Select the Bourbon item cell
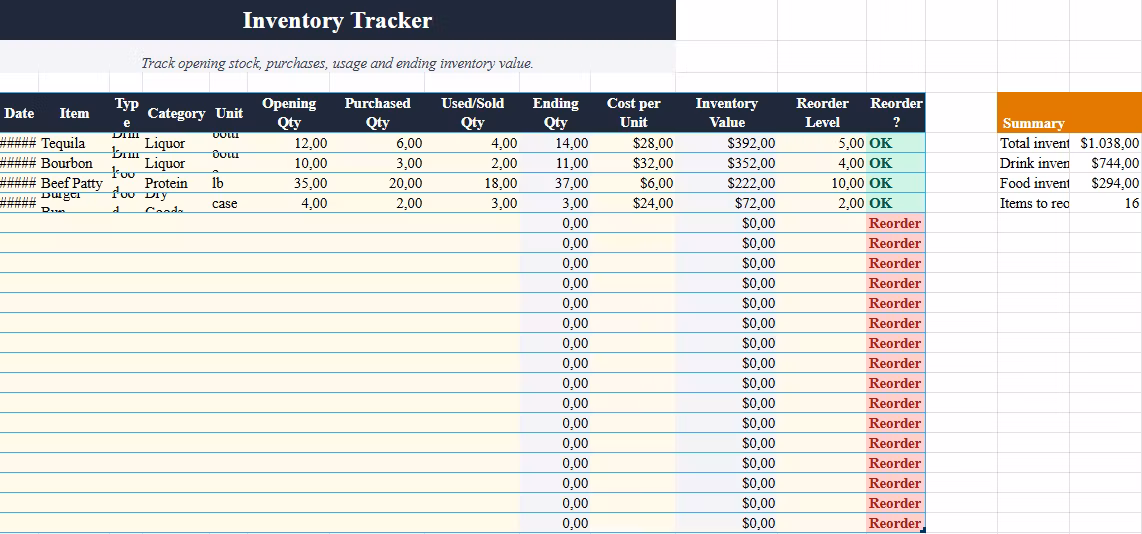This screenshot has height=534, width=1142. point(74,163)
